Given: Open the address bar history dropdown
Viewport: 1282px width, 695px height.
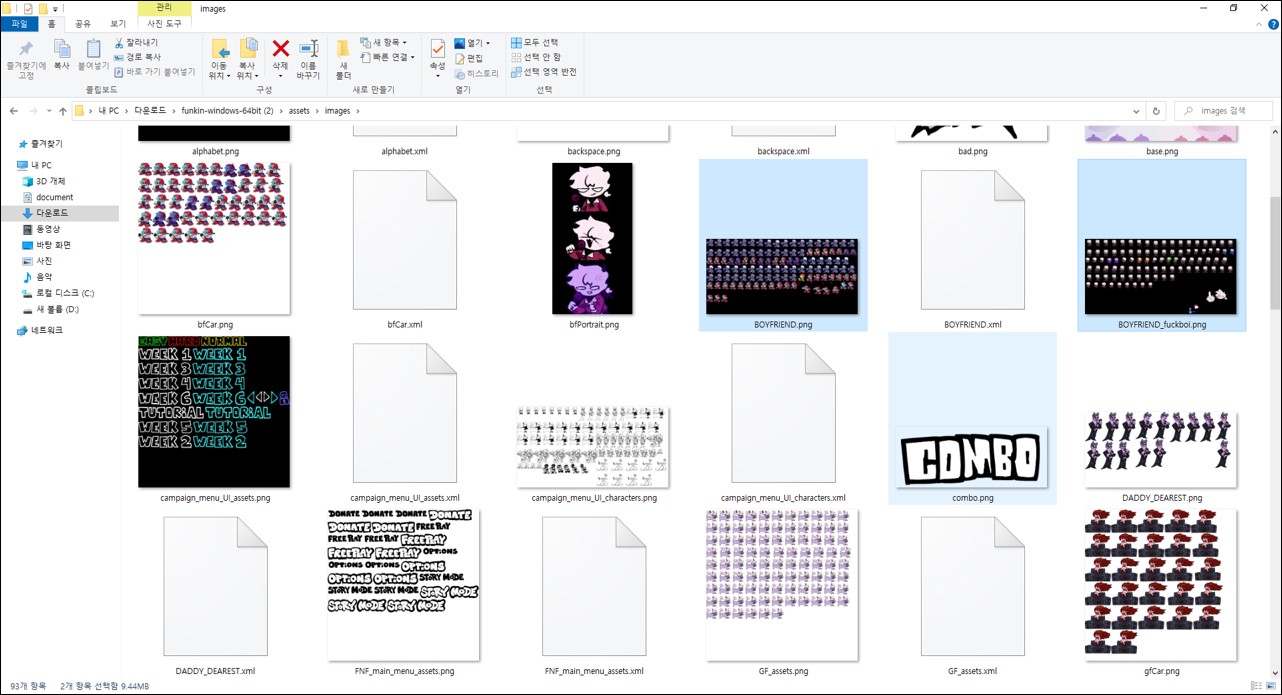Looking at the screenshot, I should 1137,111.
